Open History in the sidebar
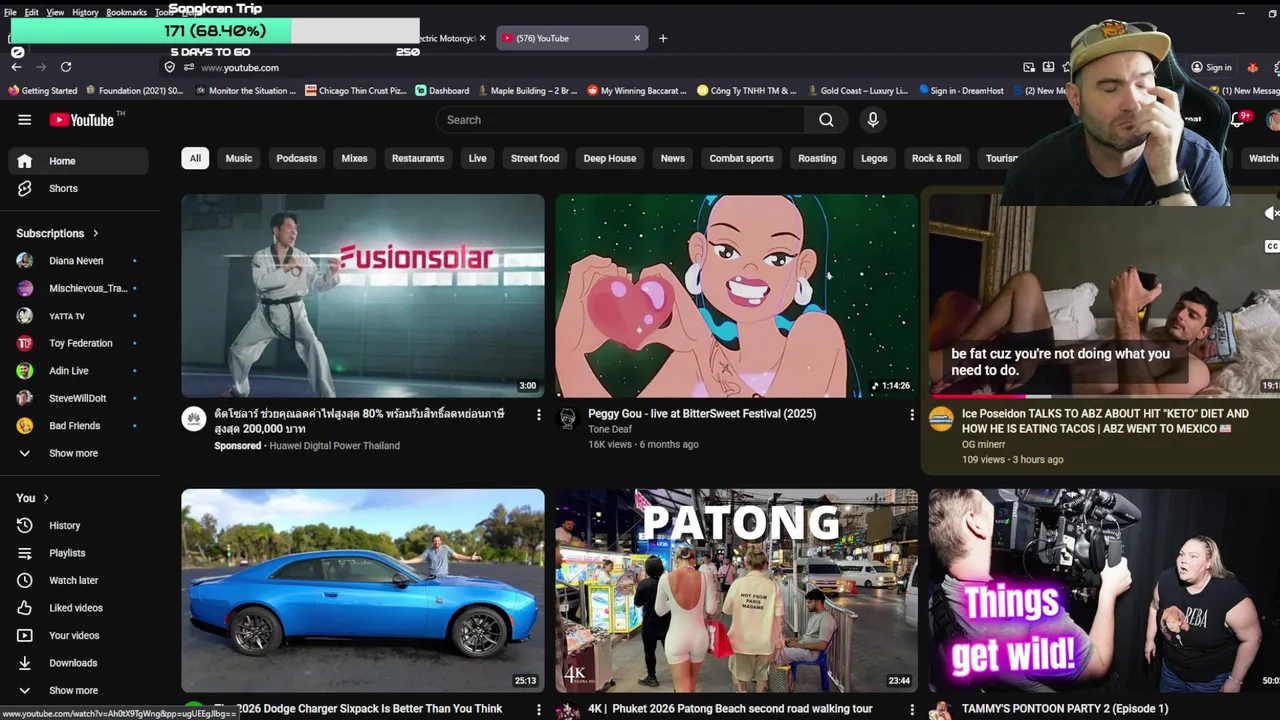Screen dimensions: 1280x720 tap(78, 525)
